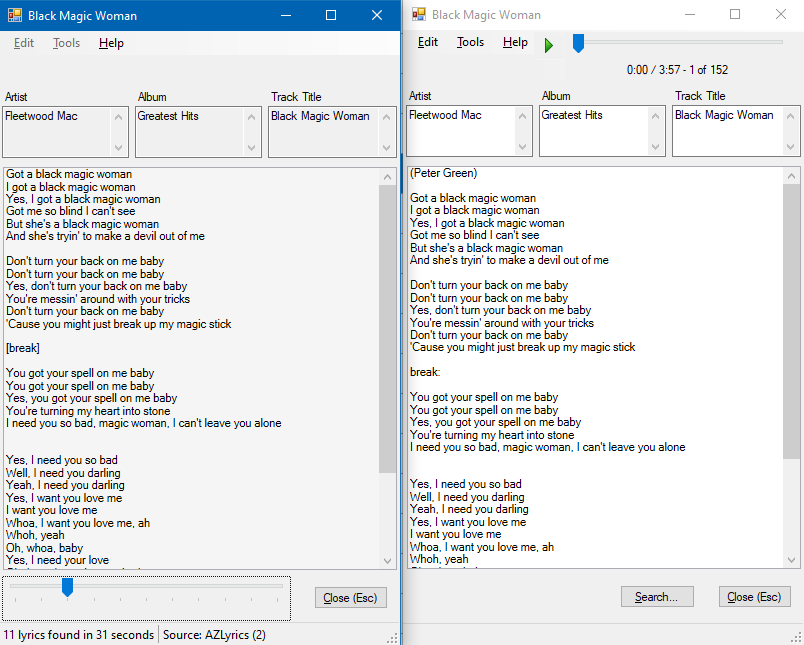Open the Help menu in left window
This screenshot has height=645, width=804.
pos(111,43)
